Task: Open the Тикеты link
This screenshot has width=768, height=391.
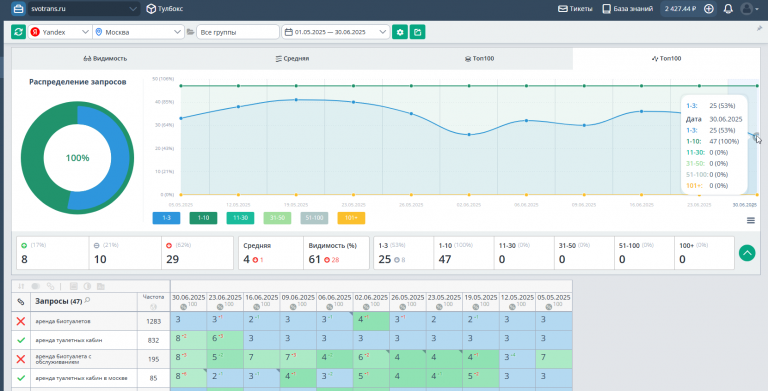Action: click(x=576, y=8)
